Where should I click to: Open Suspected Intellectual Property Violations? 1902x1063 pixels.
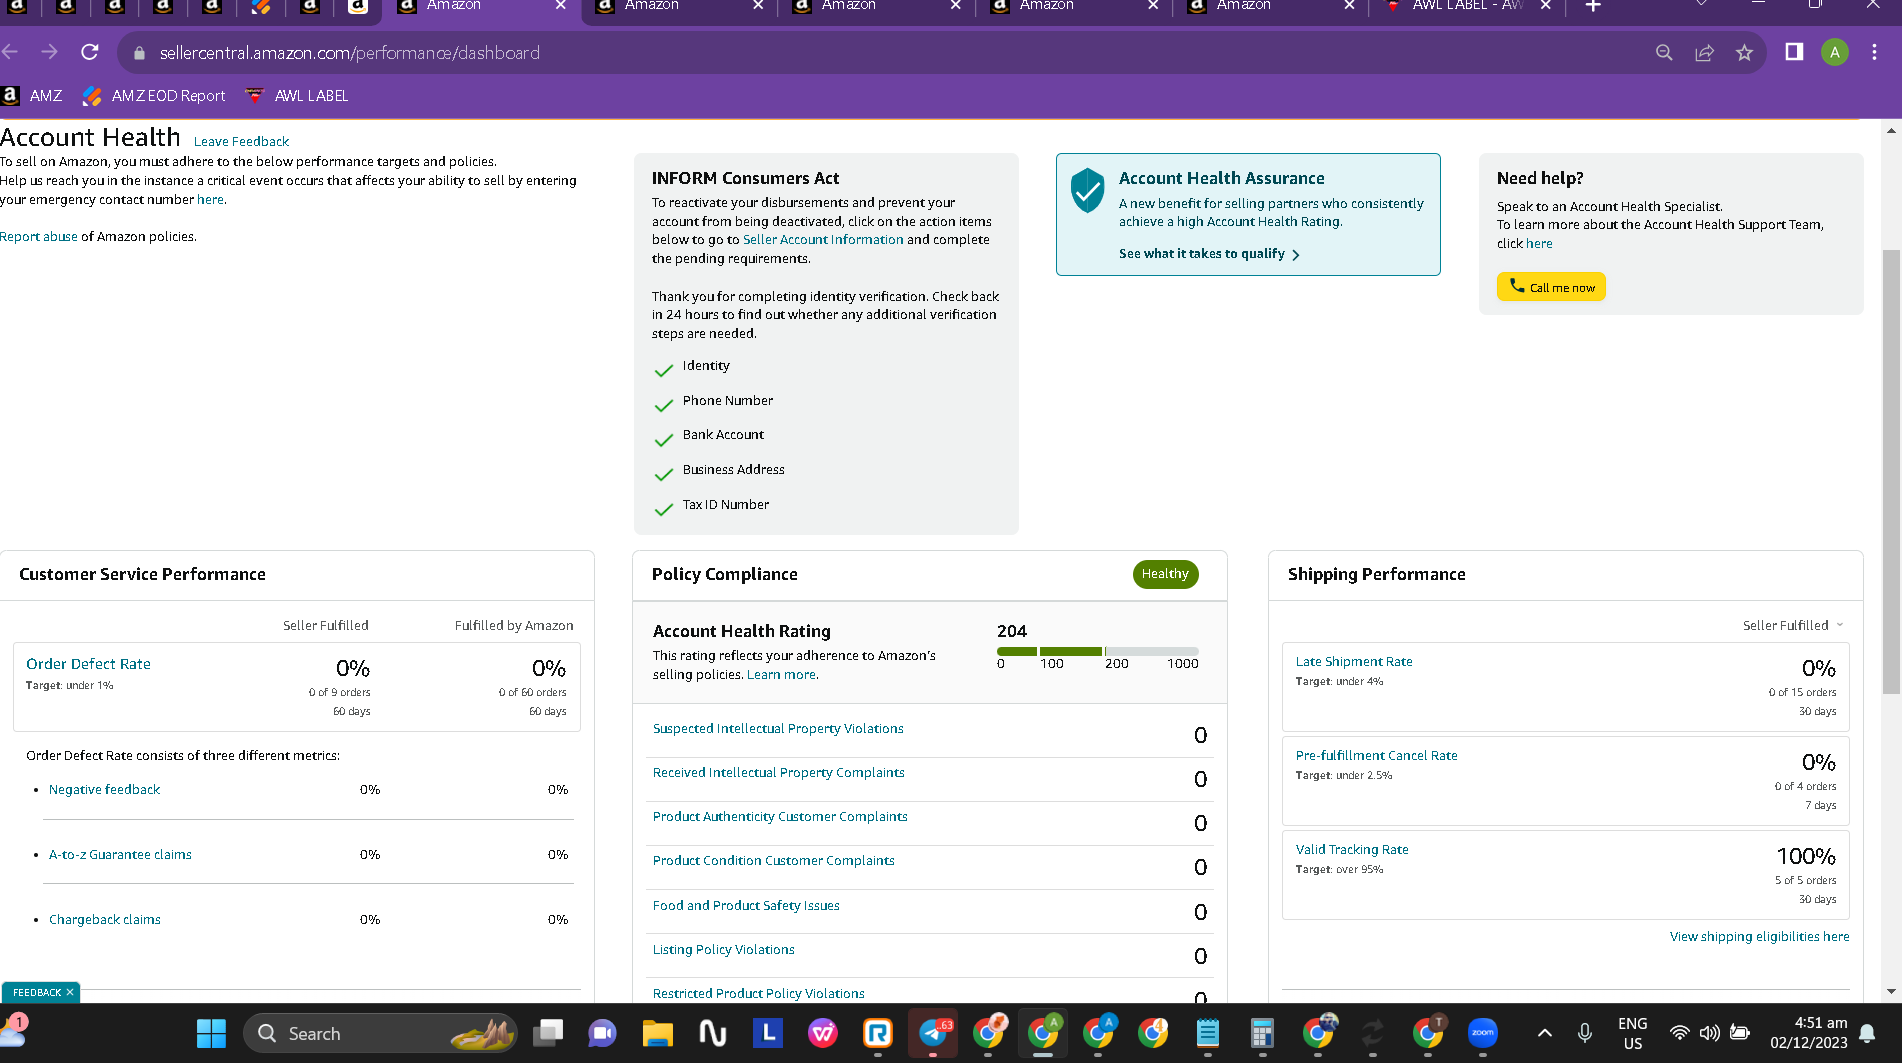[778, 729]
